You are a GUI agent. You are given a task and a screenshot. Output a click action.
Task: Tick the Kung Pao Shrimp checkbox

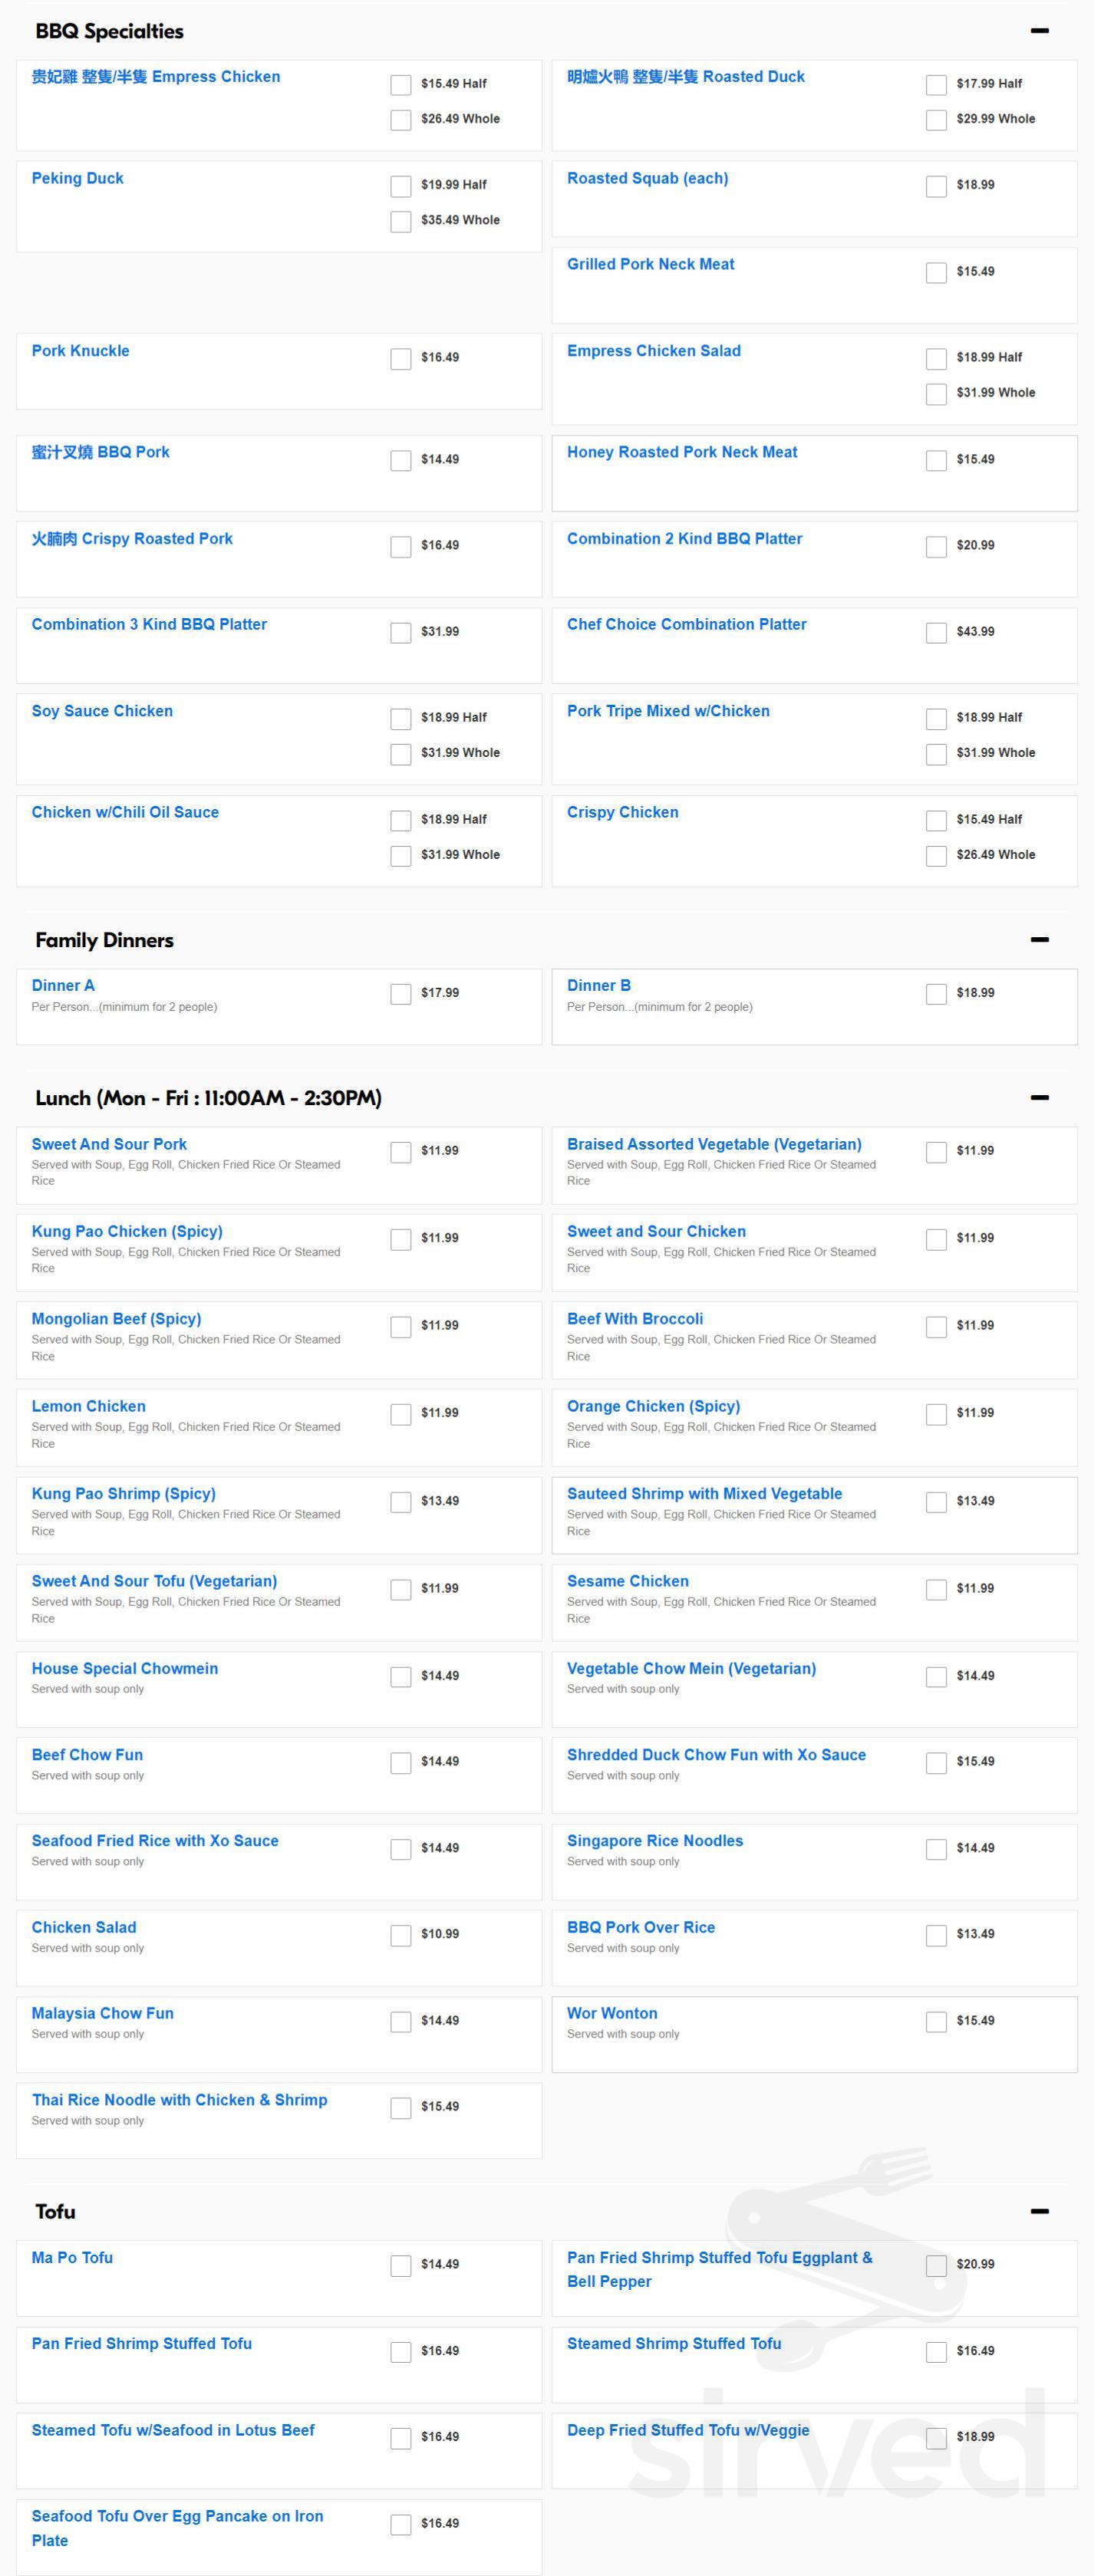401,1502
